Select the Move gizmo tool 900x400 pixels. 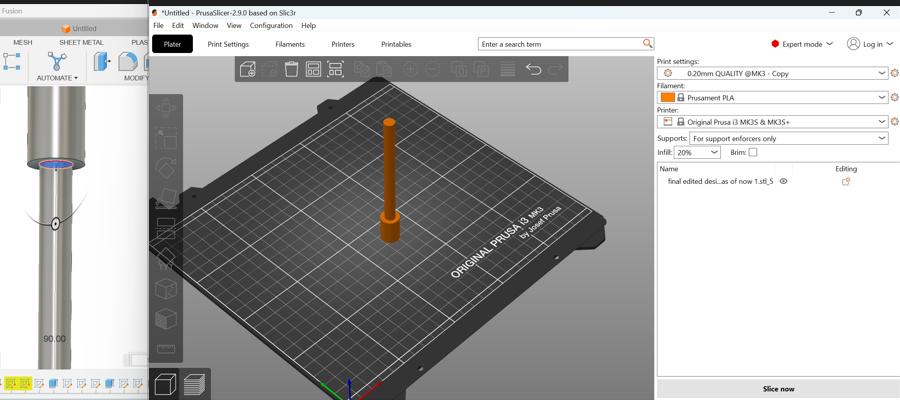pyautogui.click(x=166, y=108)
